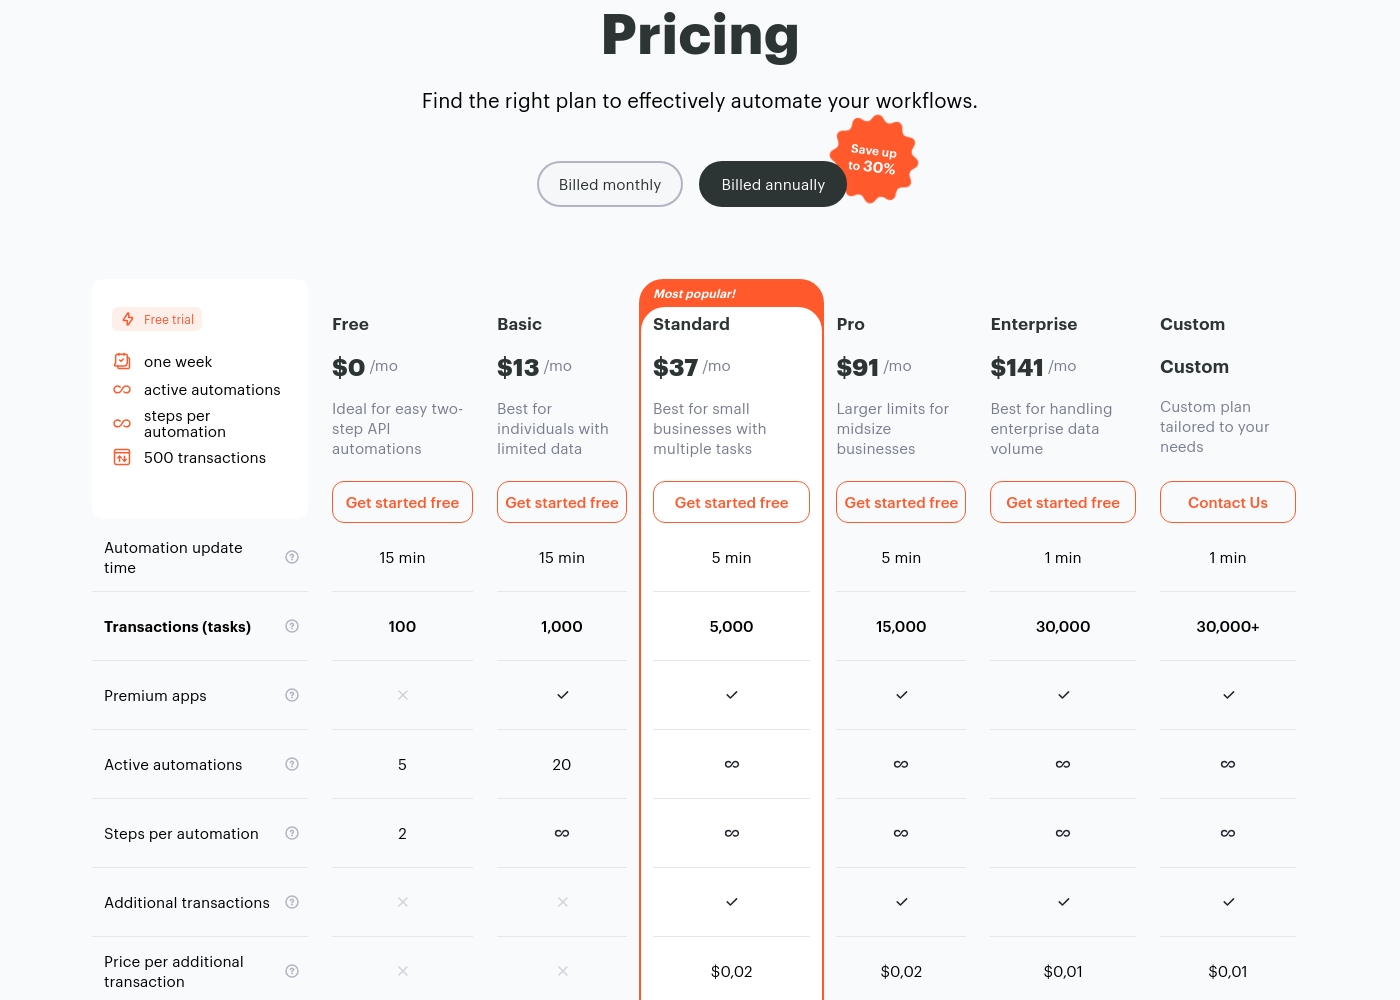Click the lightning Free trial badge
This screenshot has width=1400, height=1000.
[157, 319]
